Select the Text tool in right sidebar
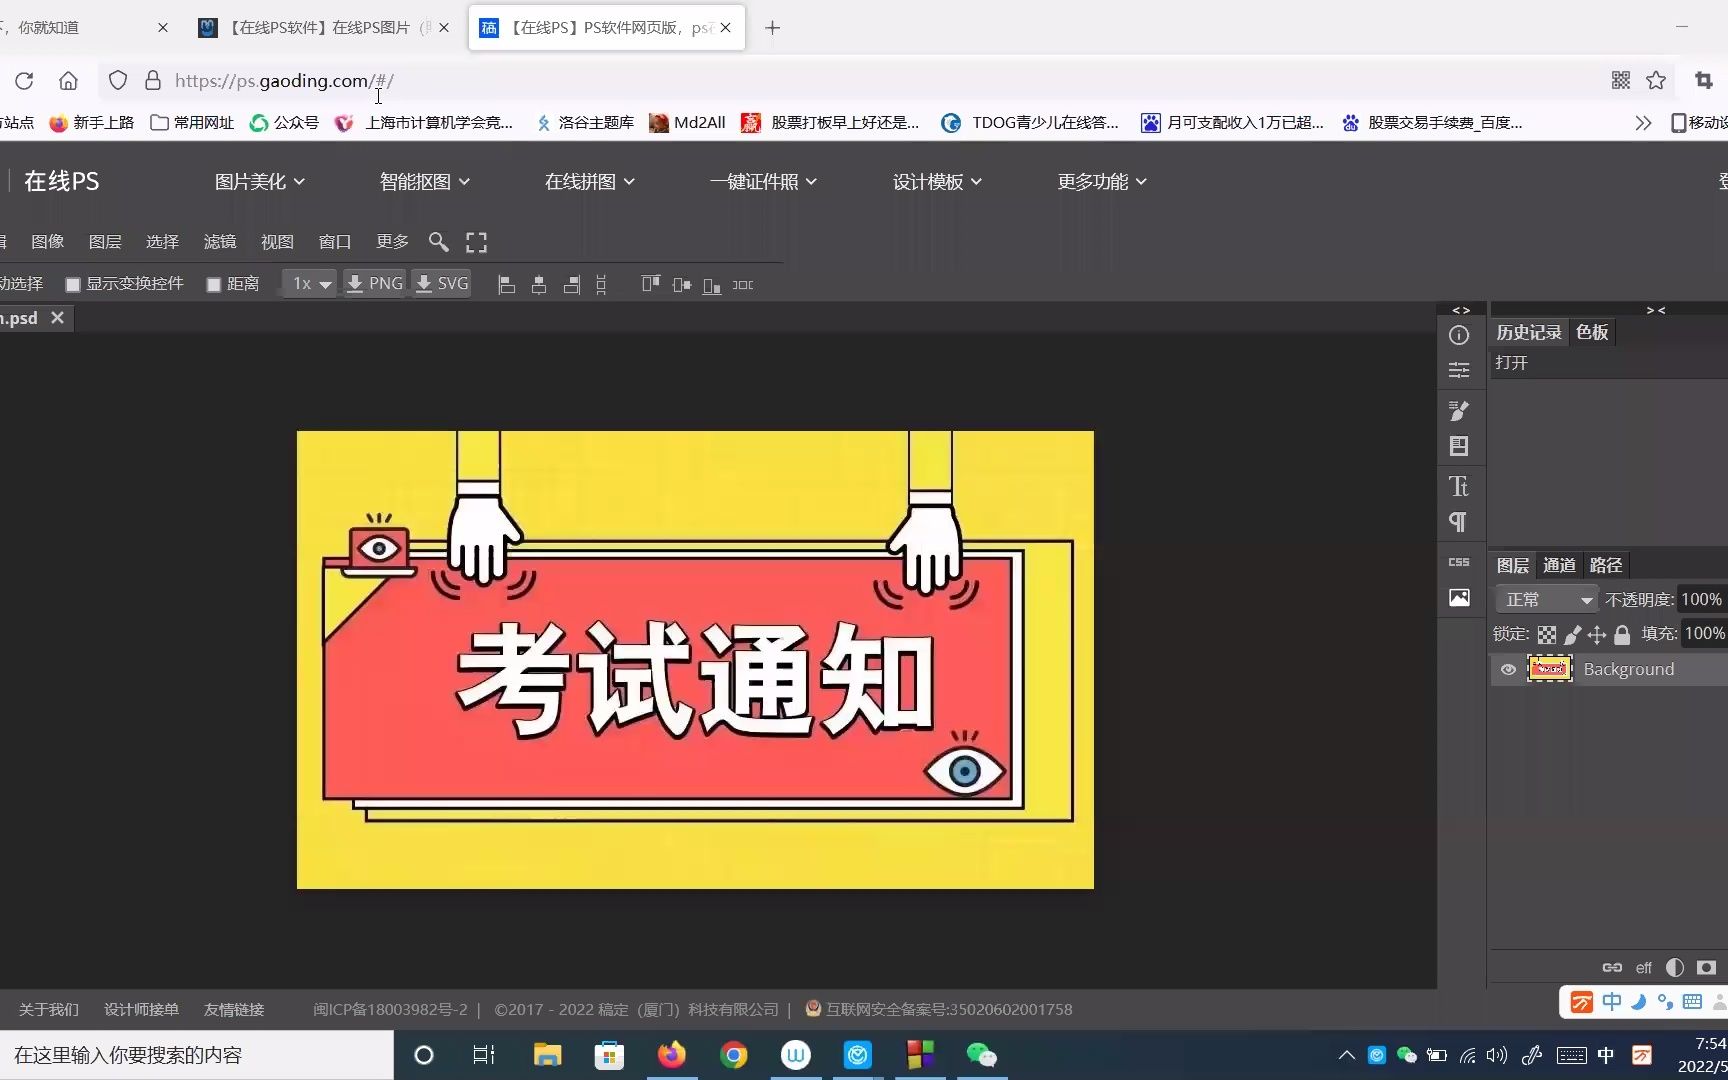Image resolution: width=1728 pixels, height=1080 pixels. coord(1459,487)
